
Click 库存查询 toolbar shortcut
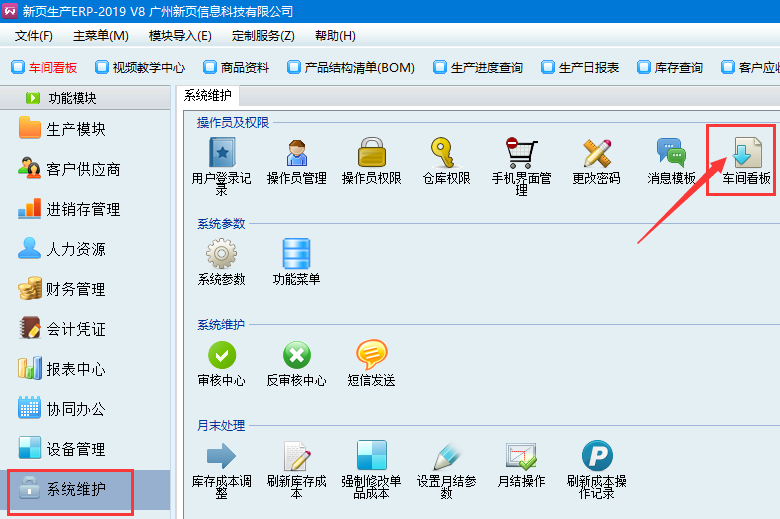(x=670, y=68)
